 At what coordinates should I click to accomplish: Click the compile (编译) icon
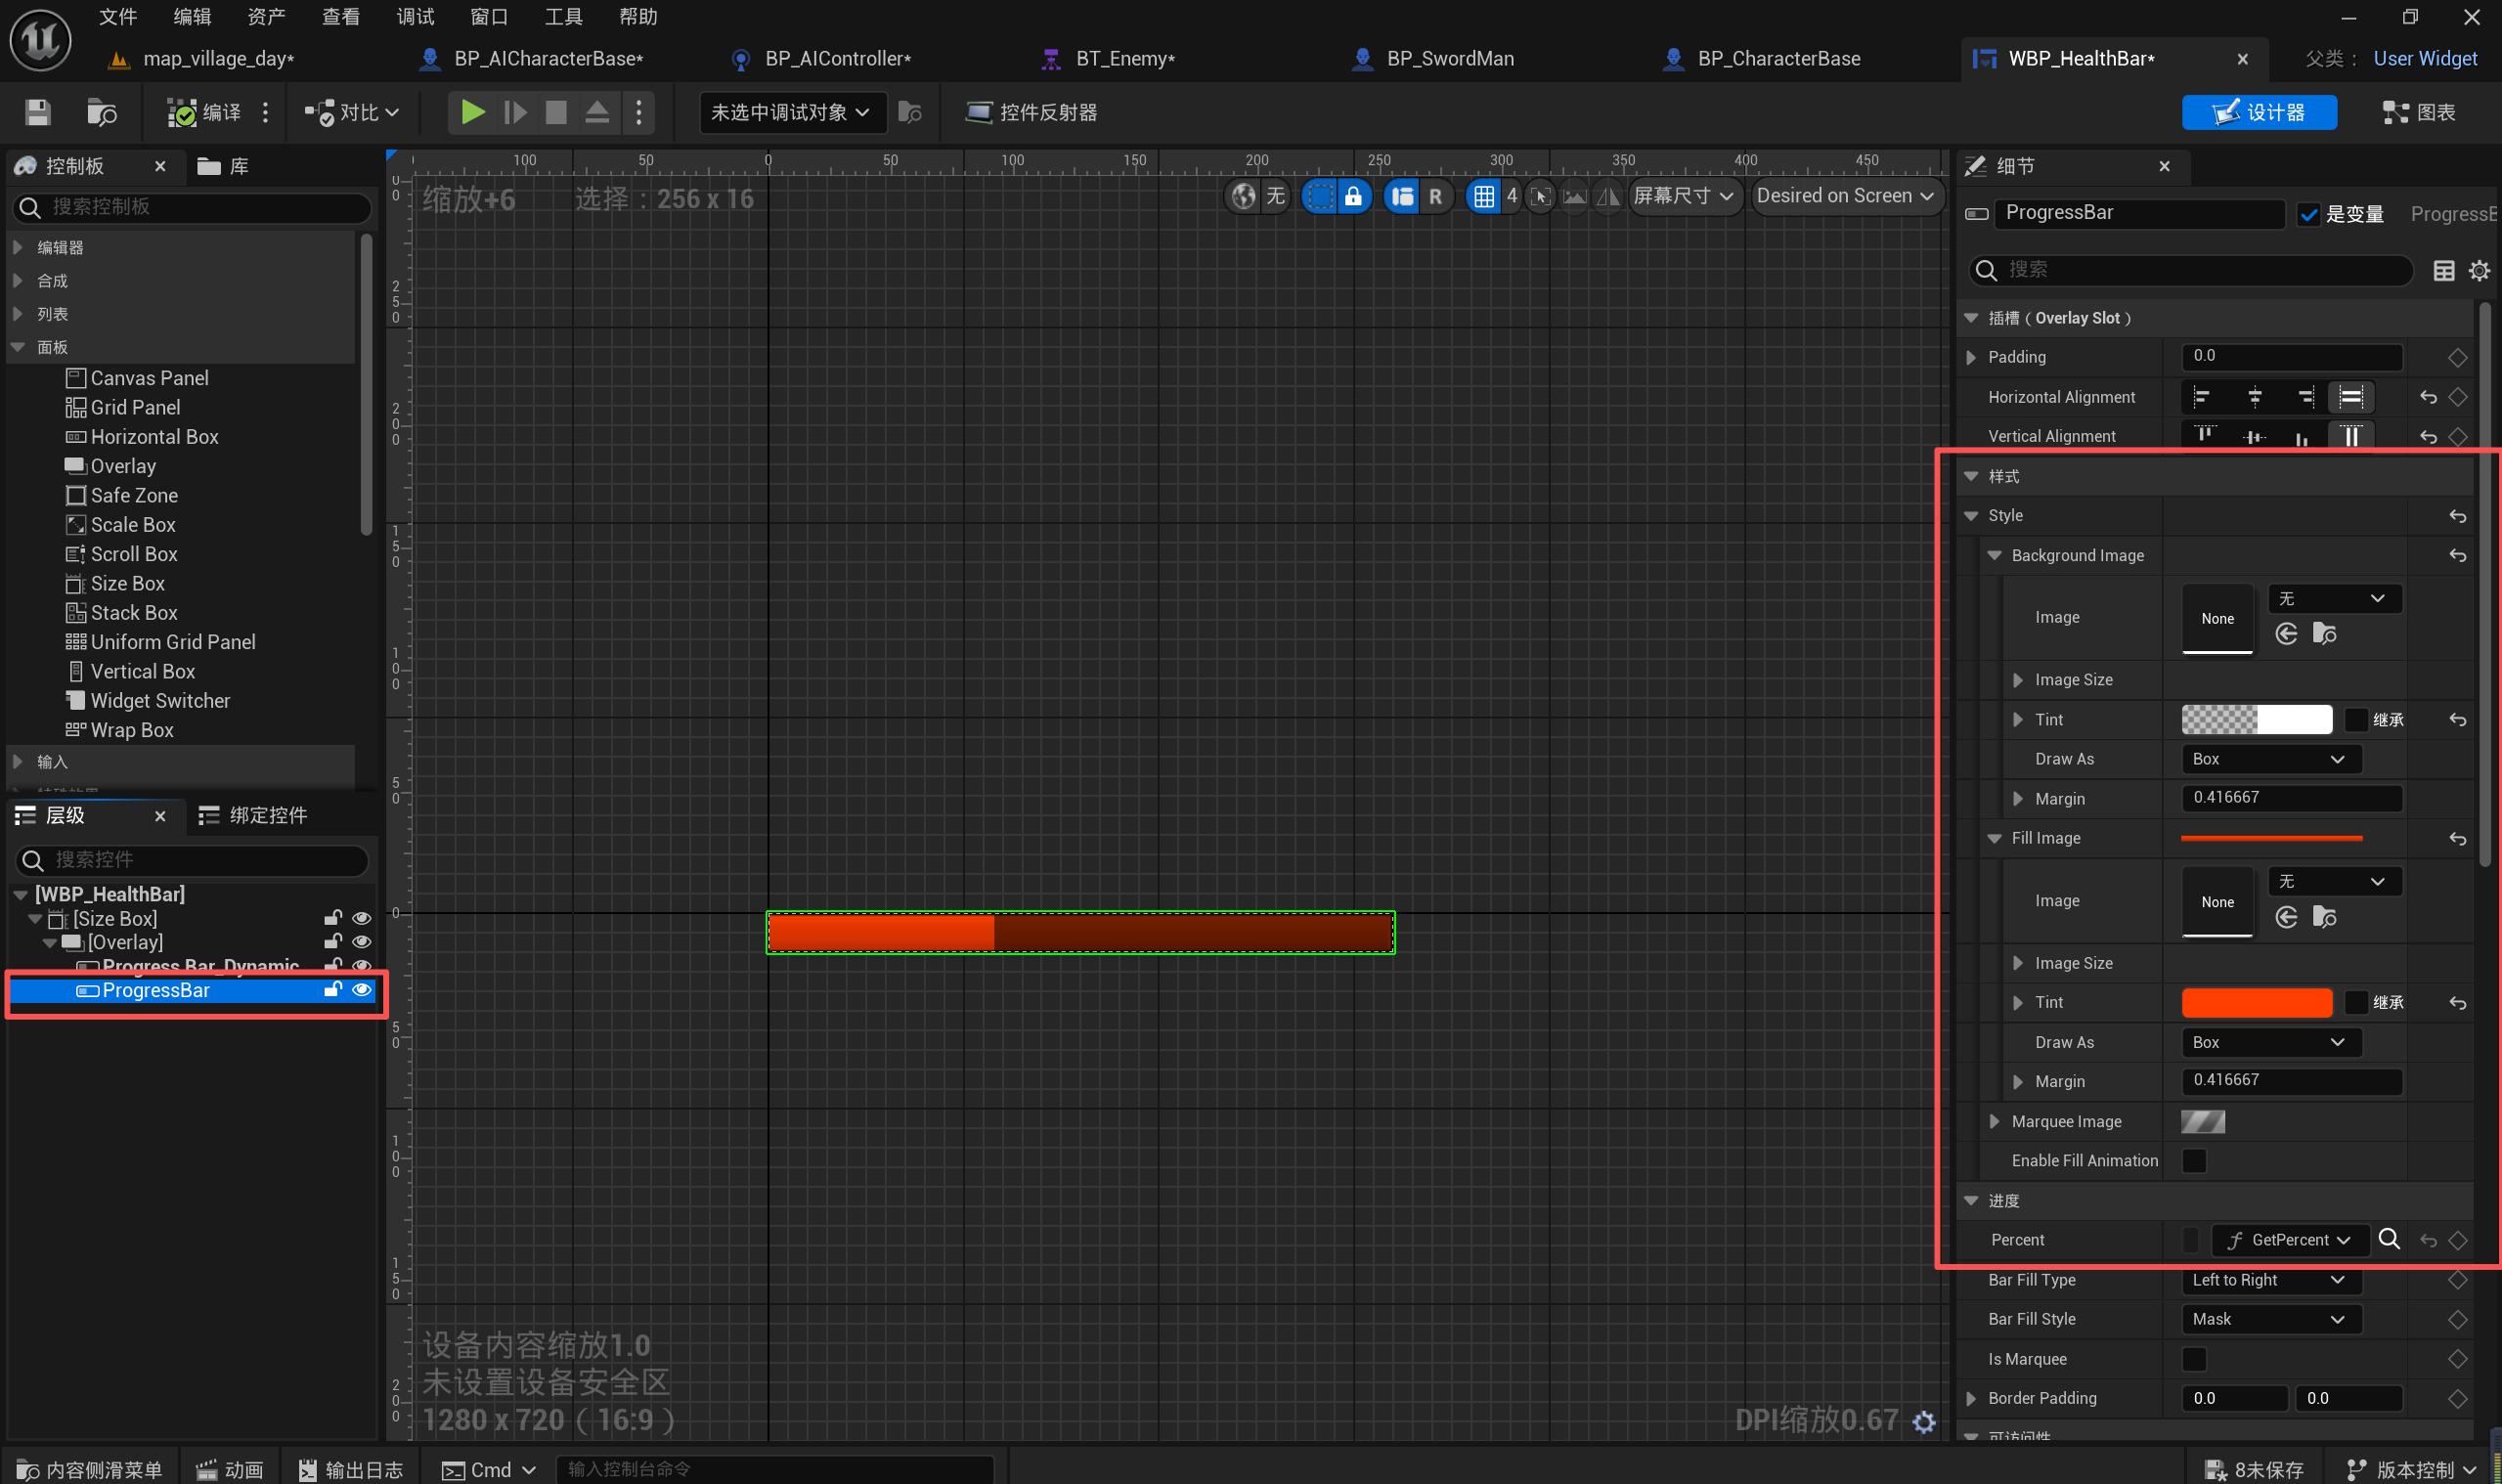pyautogui.click(x=182, y=113)
